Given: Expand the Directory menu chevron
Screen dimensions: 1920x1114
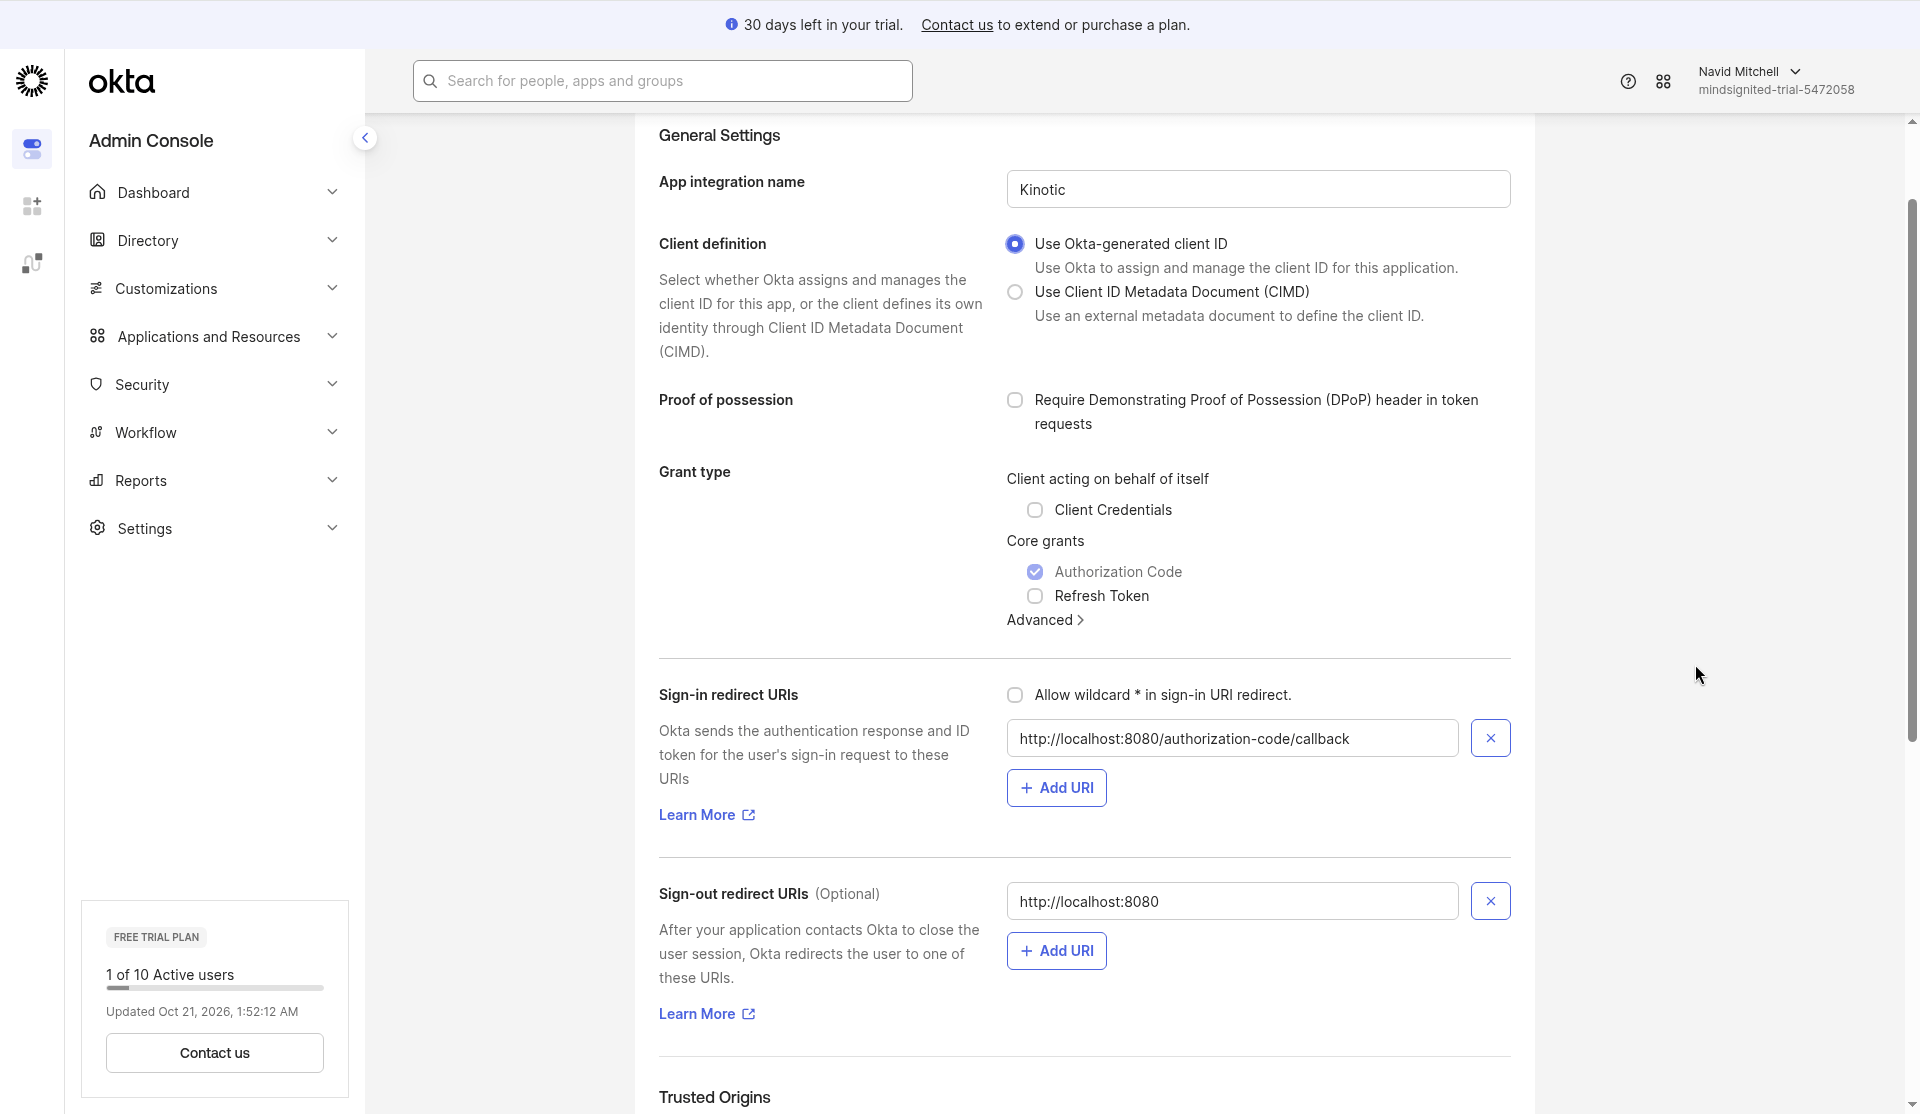Looking at the screenshot, I should coord(332,240).
